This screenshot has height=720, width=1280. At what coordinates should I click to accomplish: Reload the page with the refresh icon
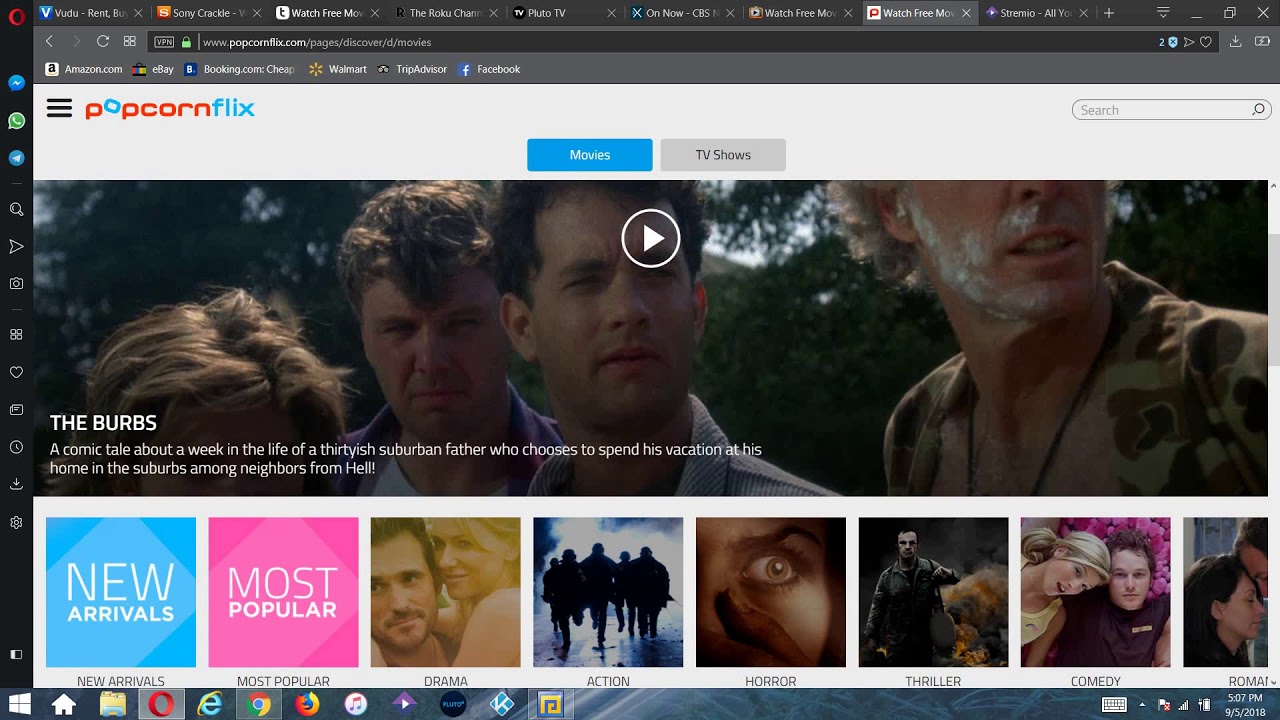tap(102, 41)
